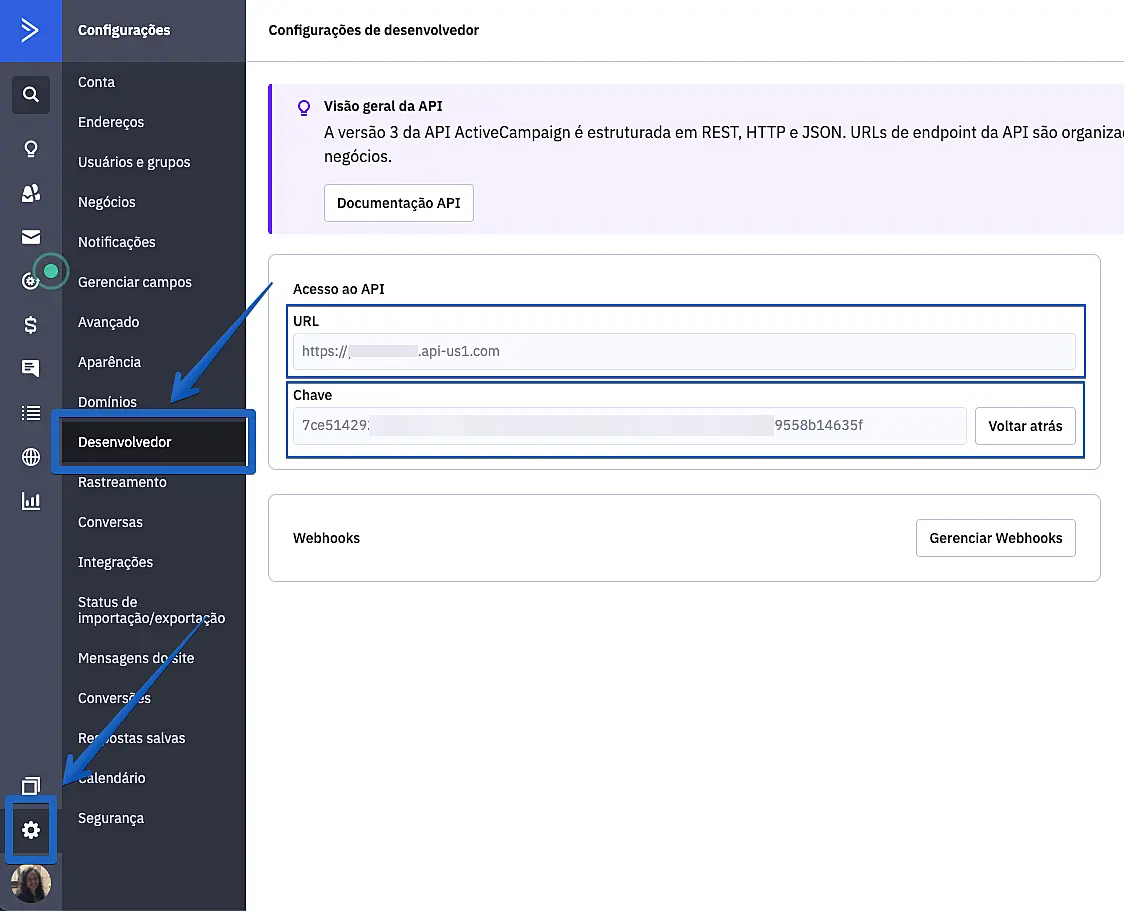The height and width of the screenshot is (911, 1124).
Task: Open Site via the globe icon
Action: tap(31, 457)
